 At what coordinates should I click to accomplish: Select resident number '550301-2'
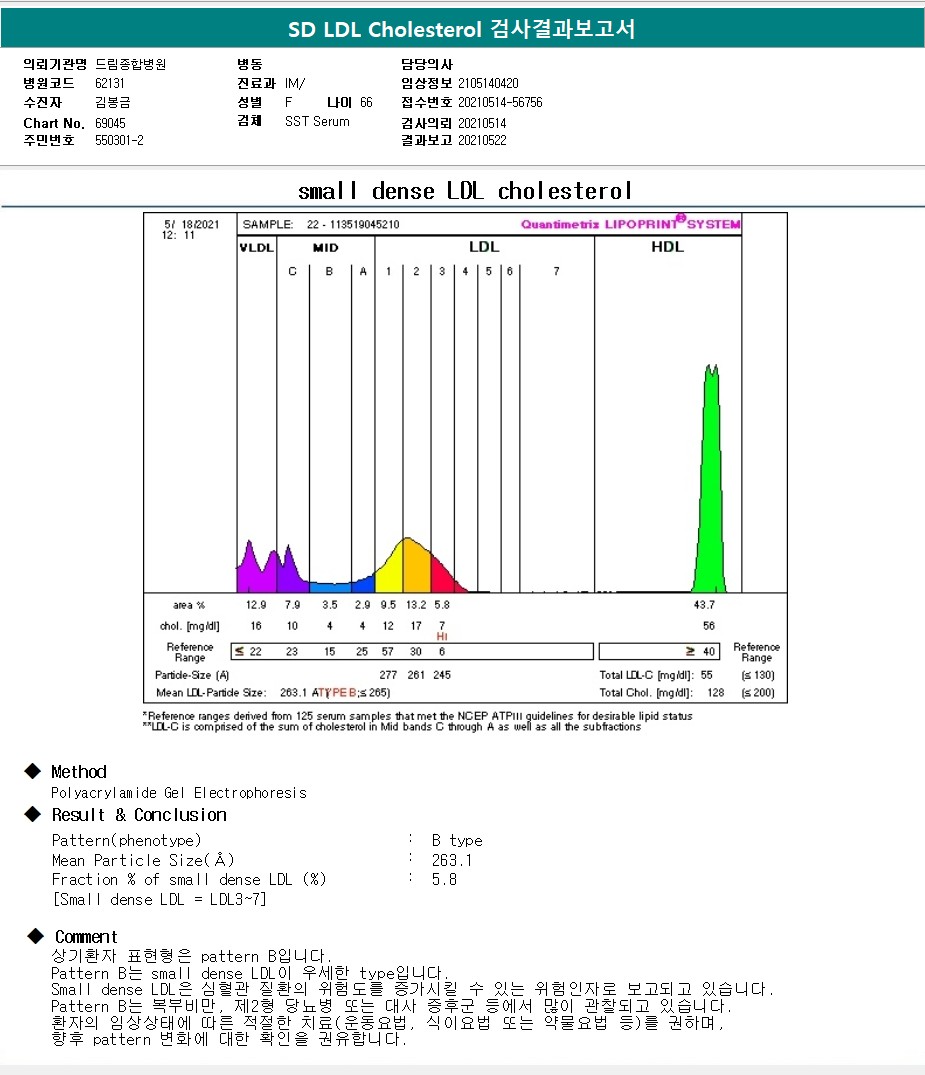click(119, 140)
